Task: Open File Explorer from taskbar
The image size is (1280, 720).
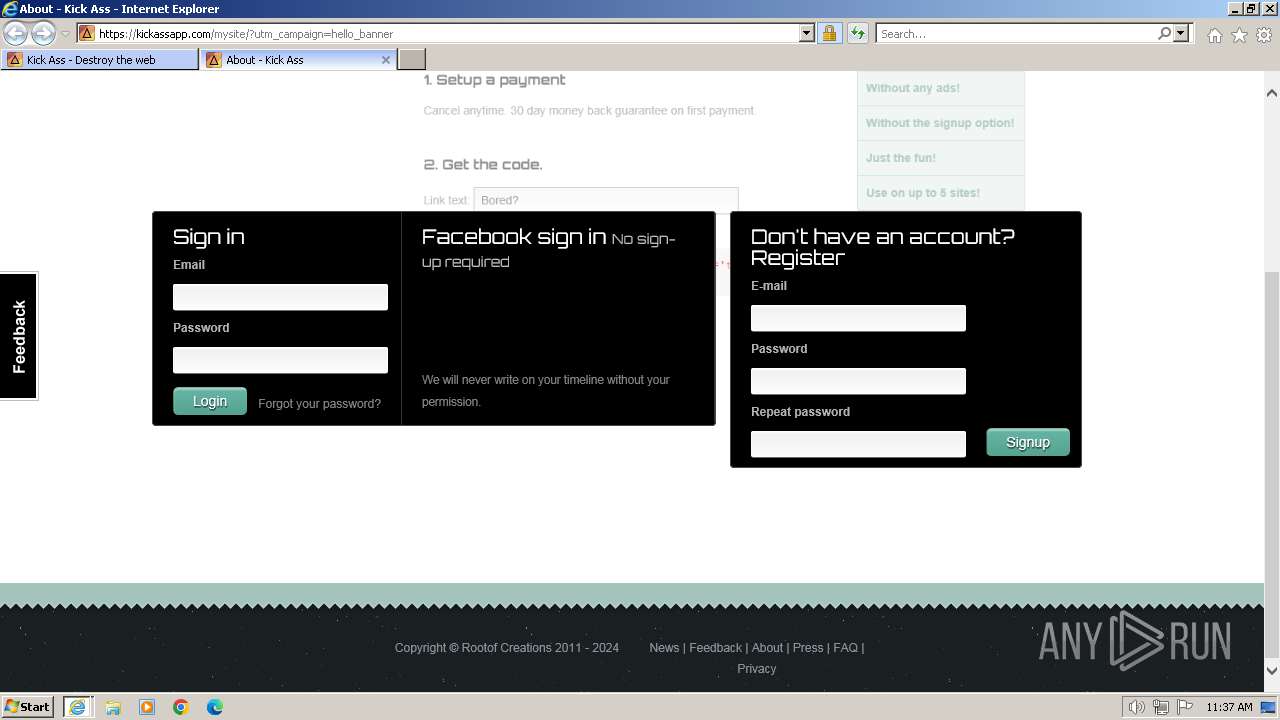Action: coord(113,707)
